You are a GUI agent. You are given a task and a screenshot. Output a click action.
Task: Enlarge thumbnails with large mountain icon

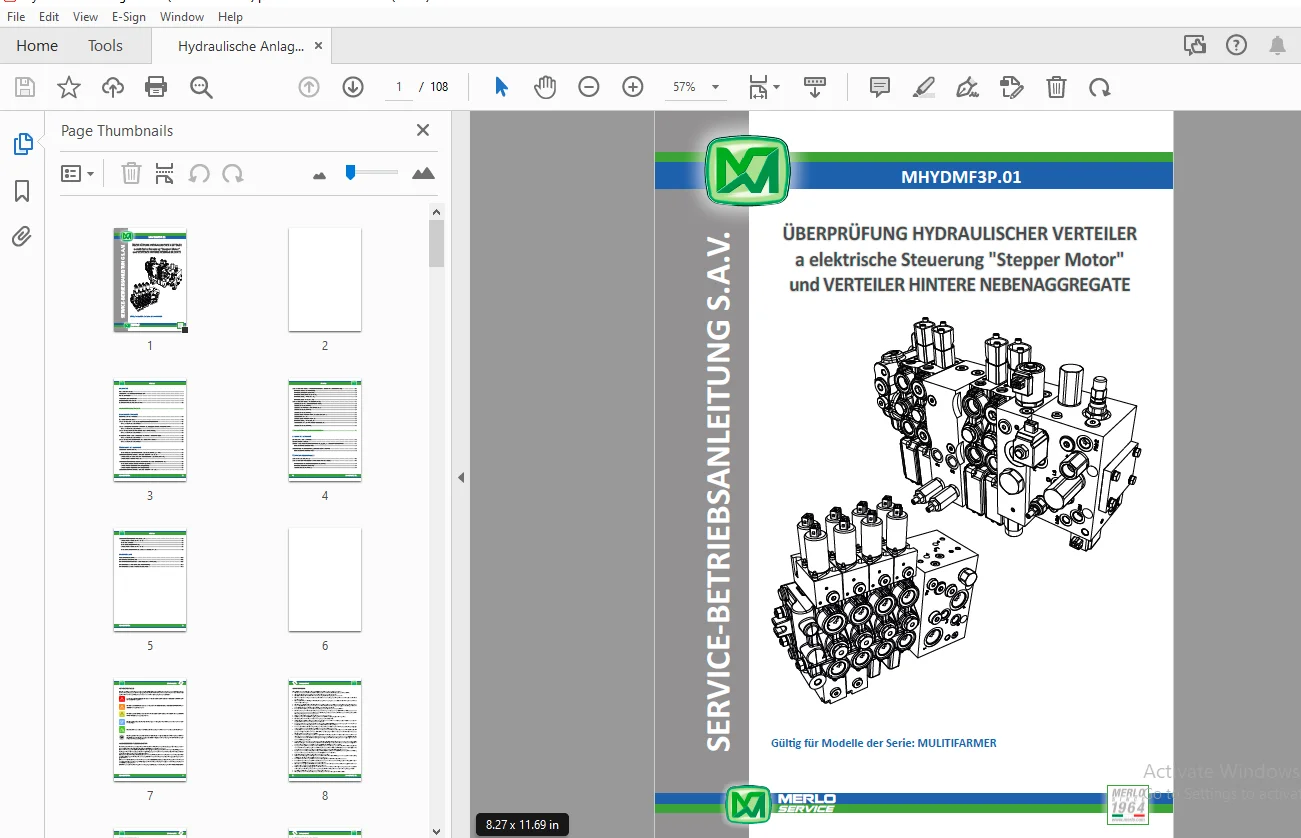coord(424,174)
